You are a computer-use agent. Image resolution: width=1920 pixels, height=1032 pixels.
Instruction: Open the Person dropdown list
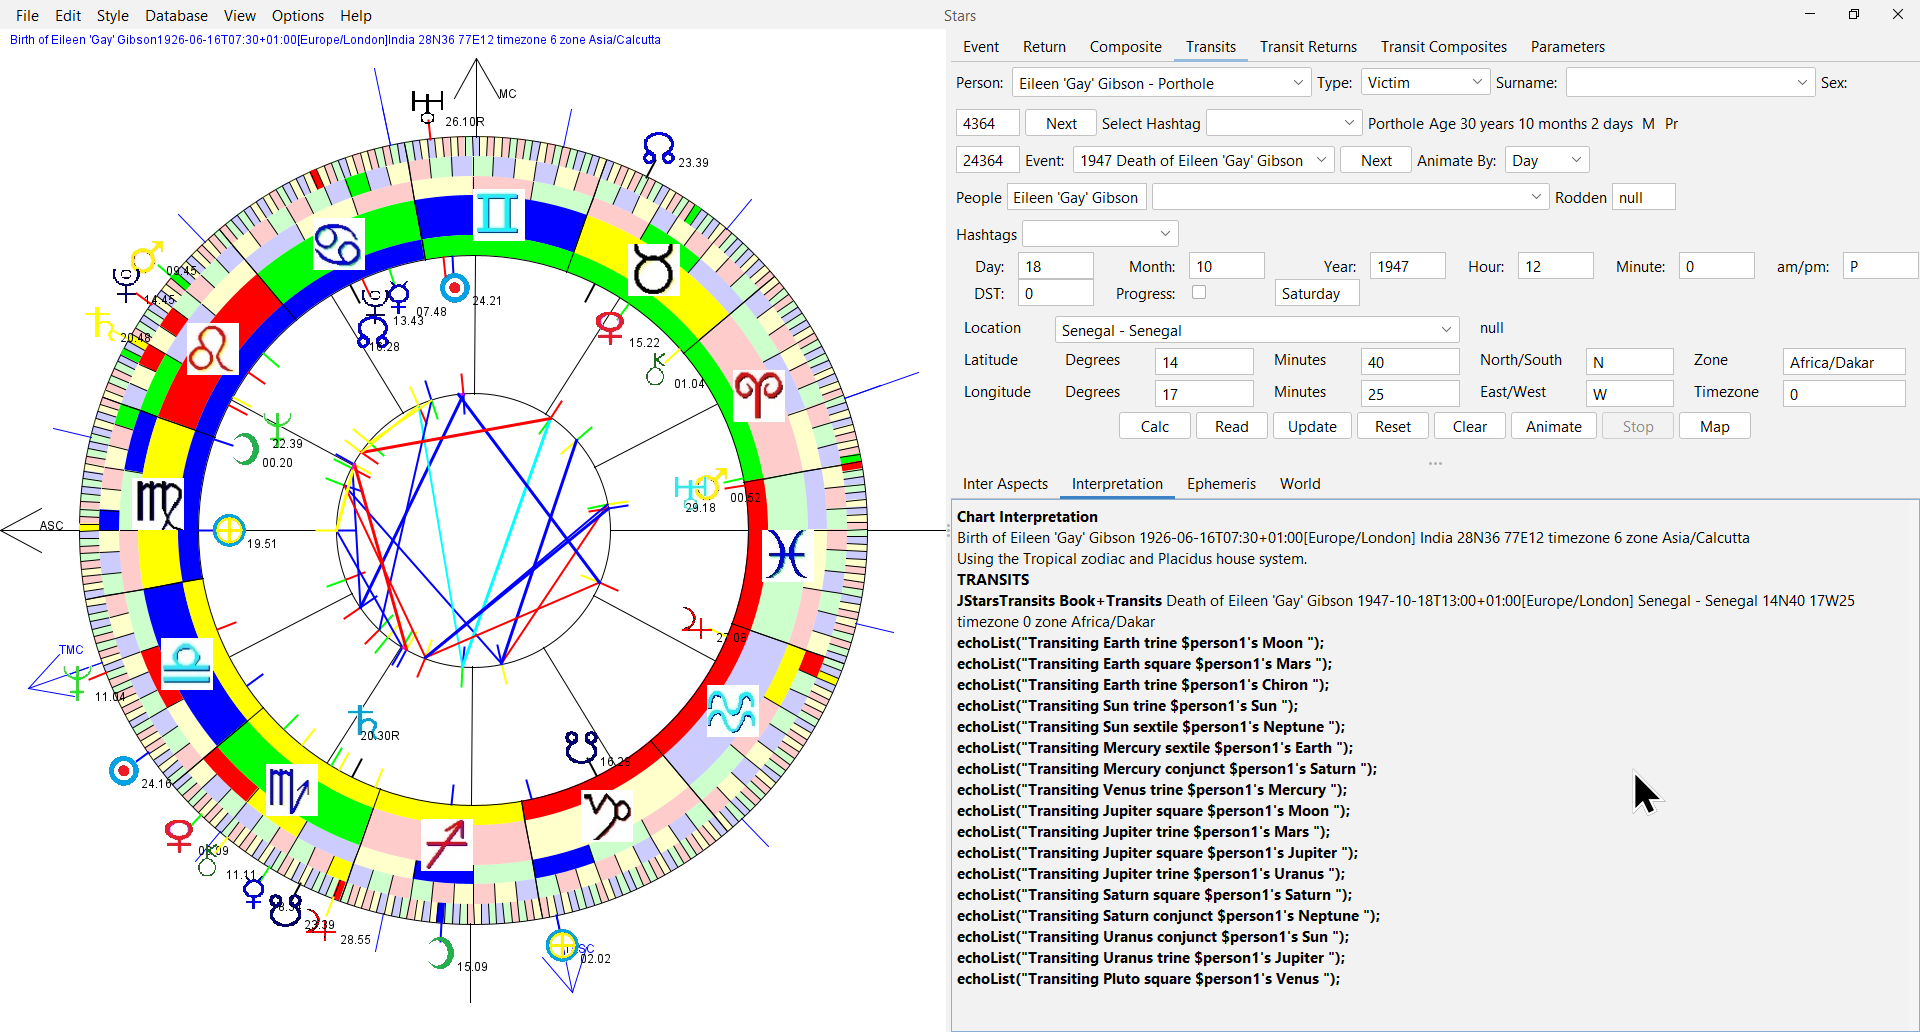tap(1297, 84)
